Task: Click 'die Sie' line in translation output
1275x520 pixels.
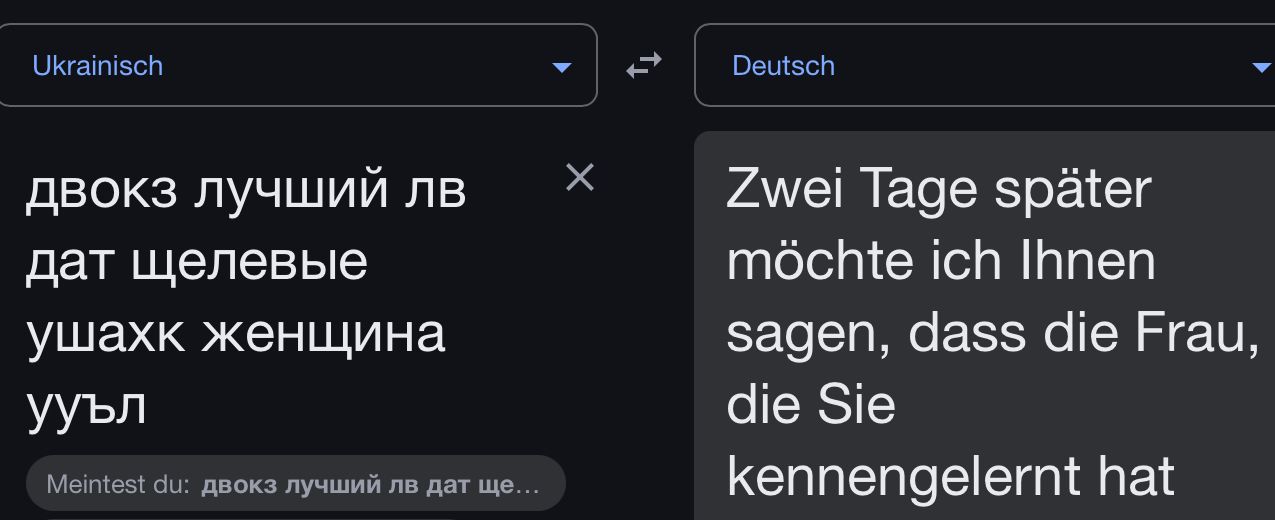Action: coord(810,405)
